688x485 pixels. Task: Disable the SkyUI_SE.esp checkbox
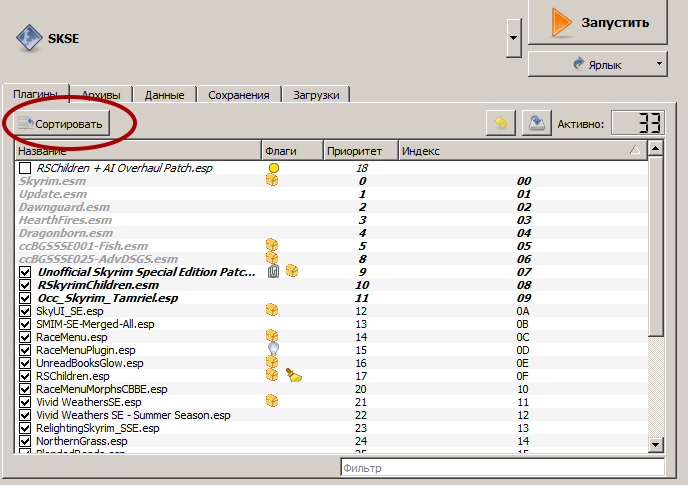point(25,311)
